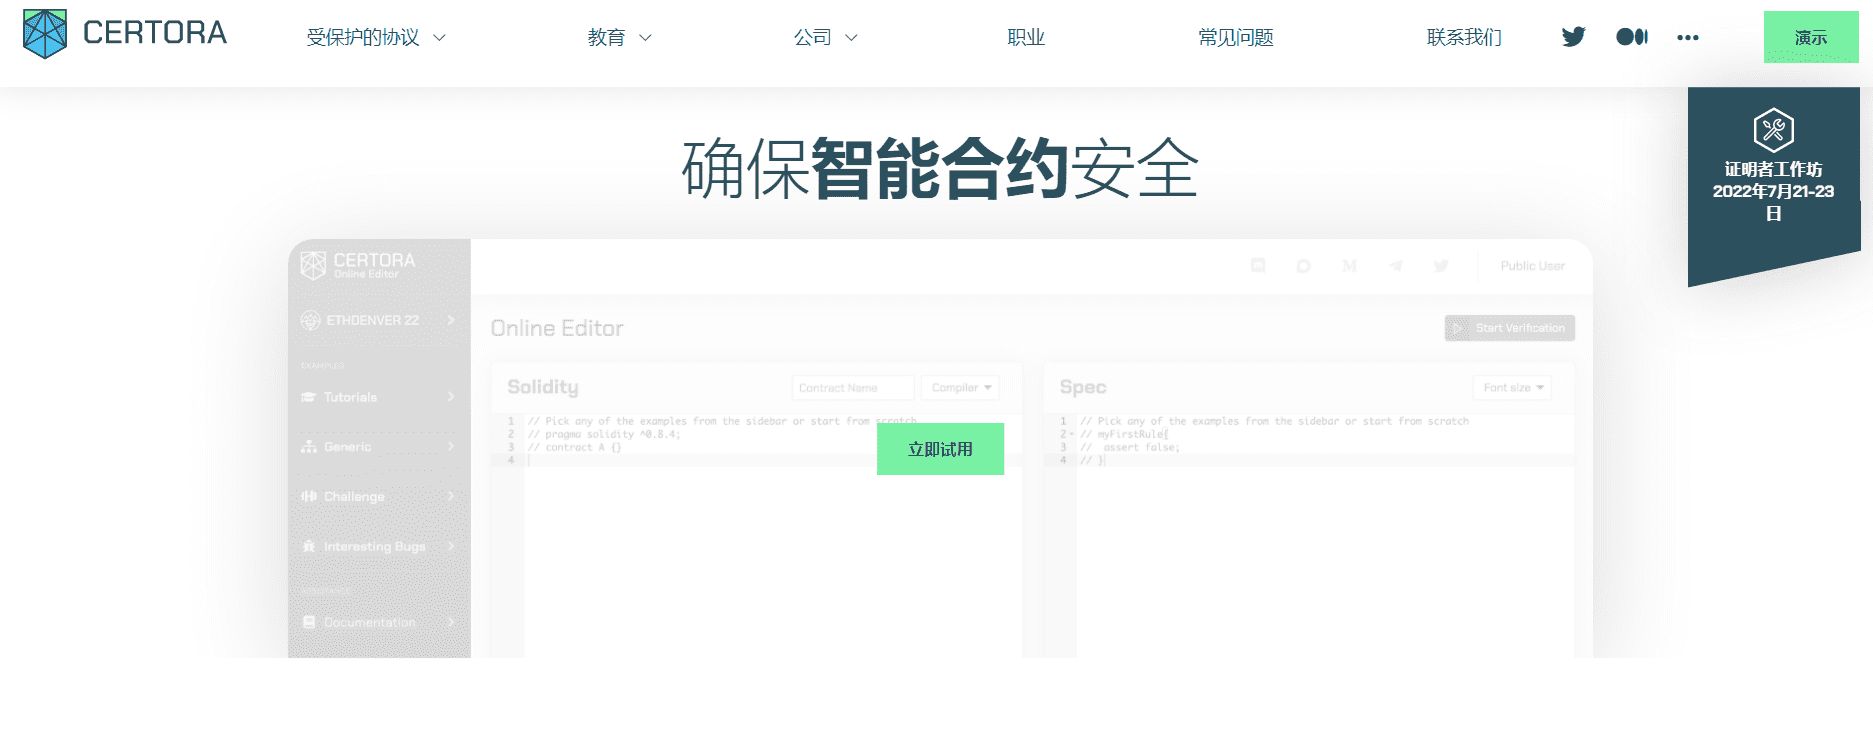
Task: Open Certora Twitter bird icon in header
Action: coord(1573,37)
